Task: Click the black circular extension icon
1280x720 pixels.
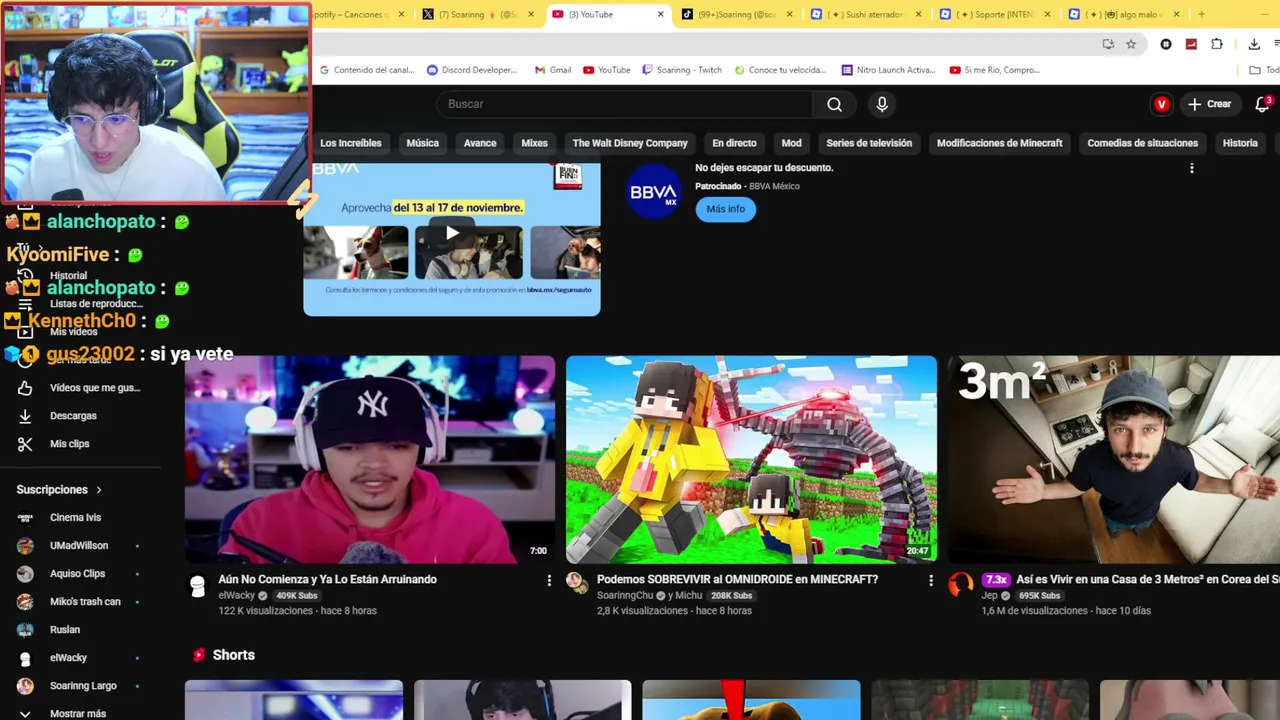Action: point(1166,44)
